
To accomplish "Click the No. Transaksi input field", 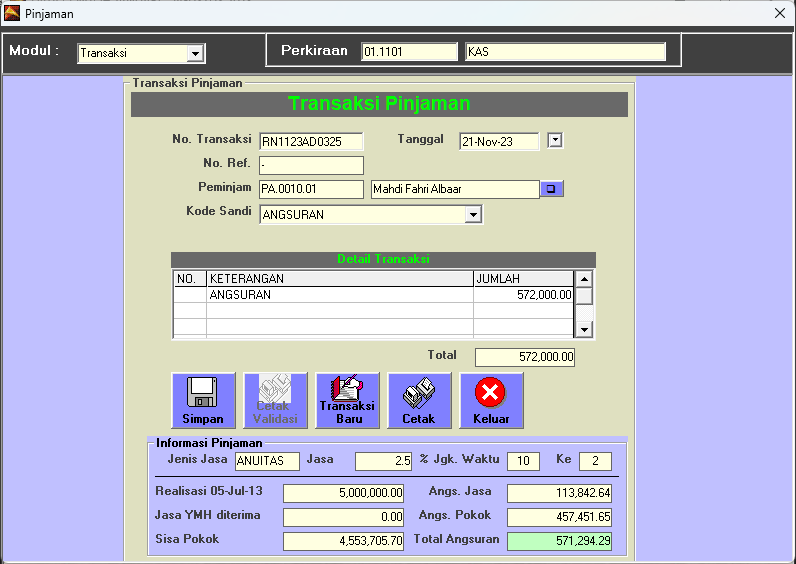I will tap(311, 142).
